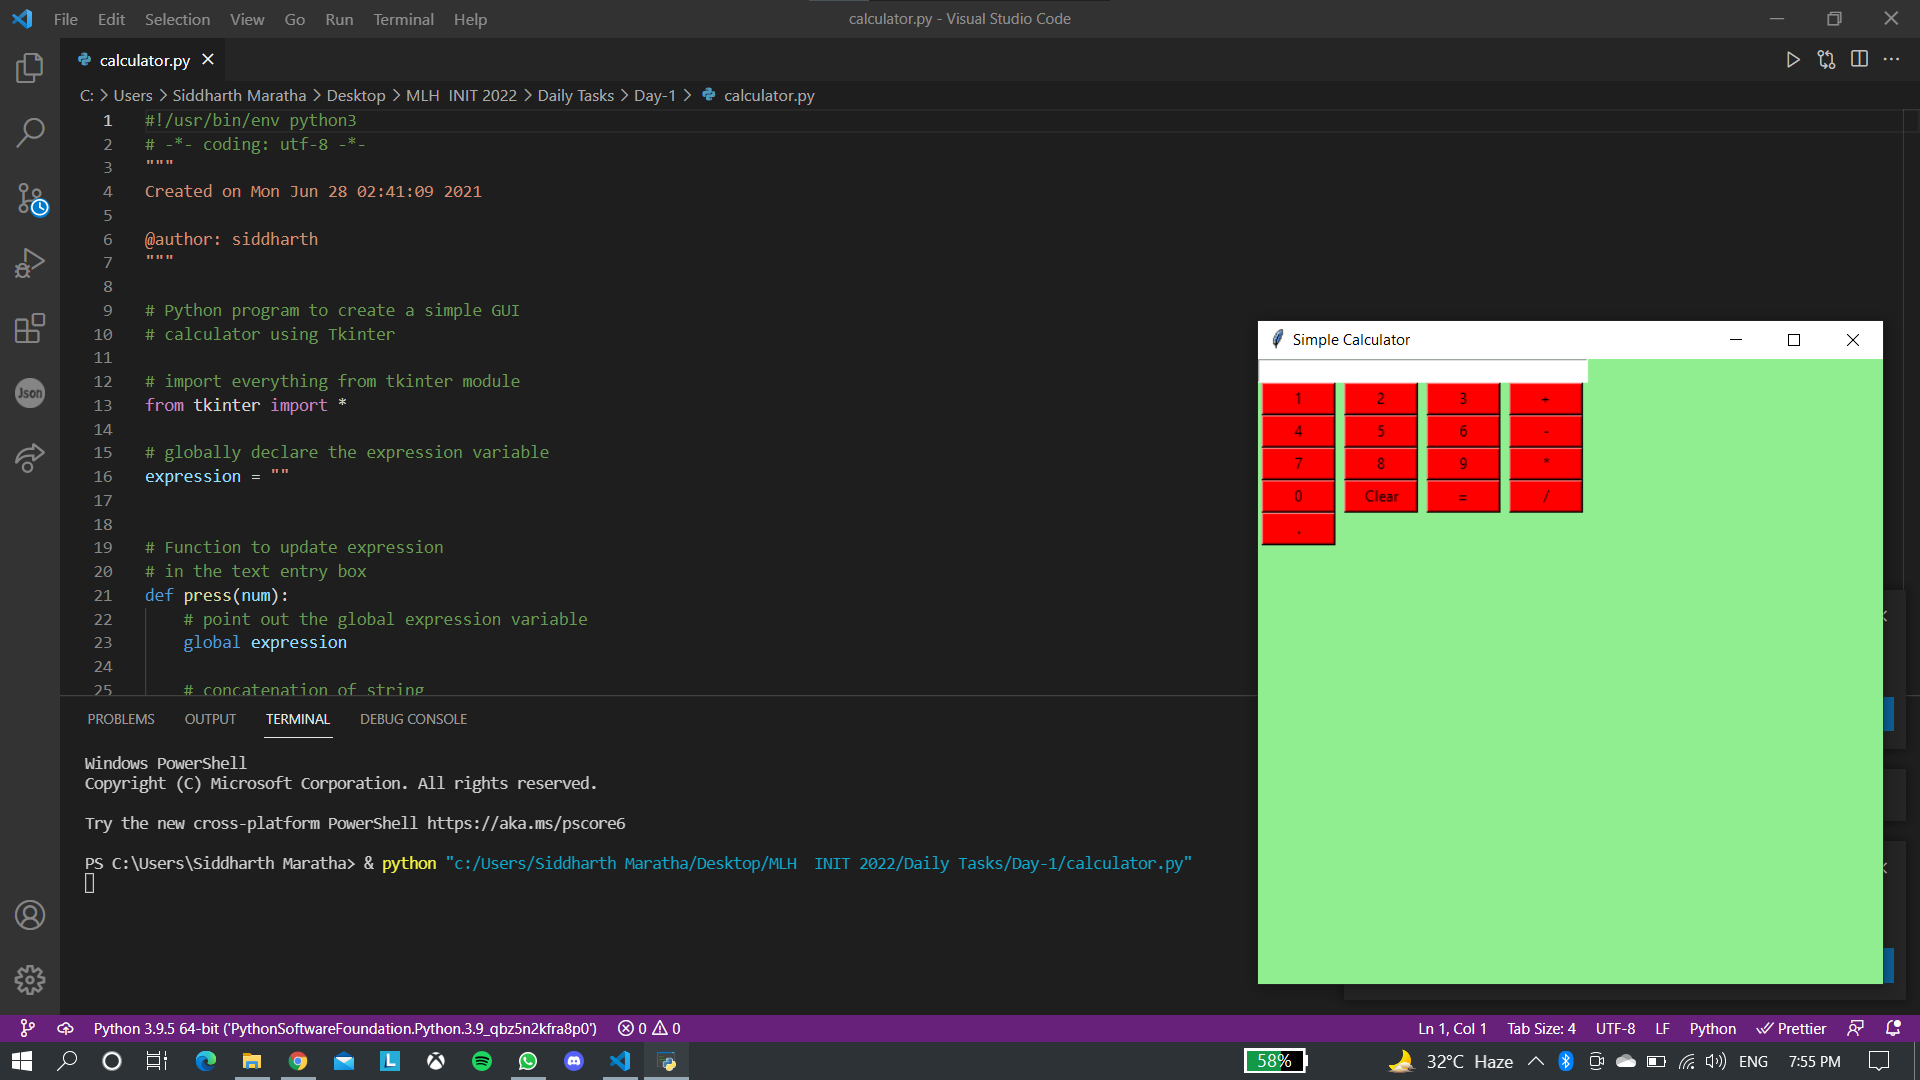Open the Extensions view

30,328
